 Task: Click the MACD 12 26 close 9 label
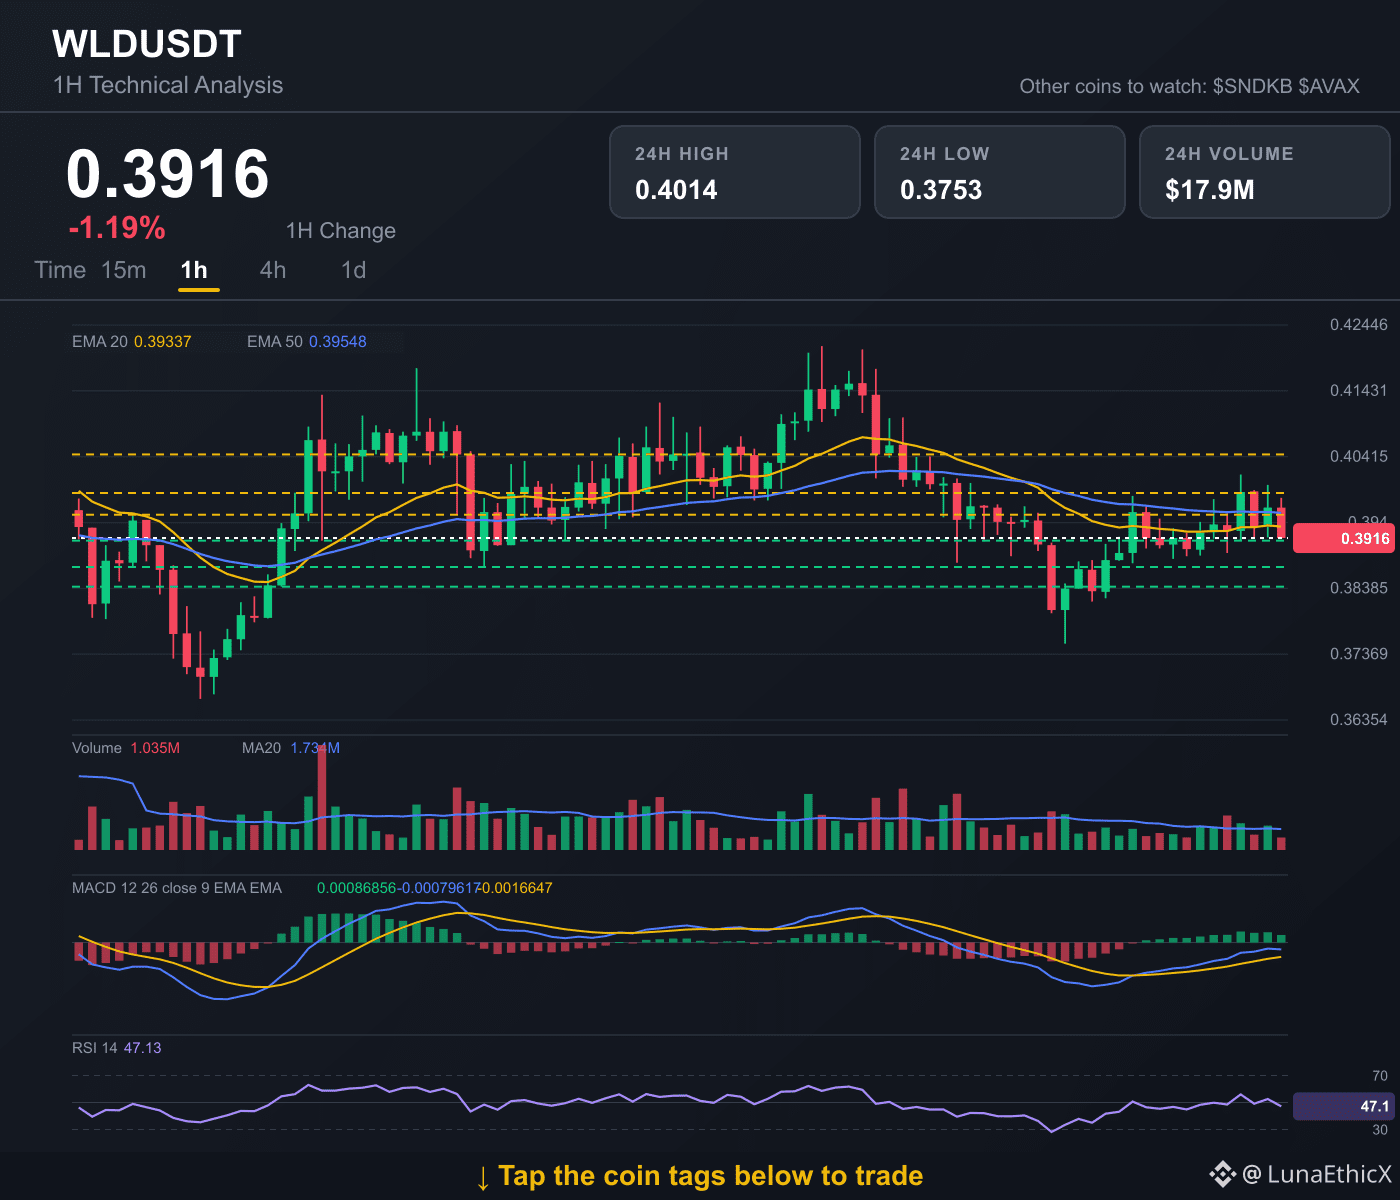(x=177, y=888)
